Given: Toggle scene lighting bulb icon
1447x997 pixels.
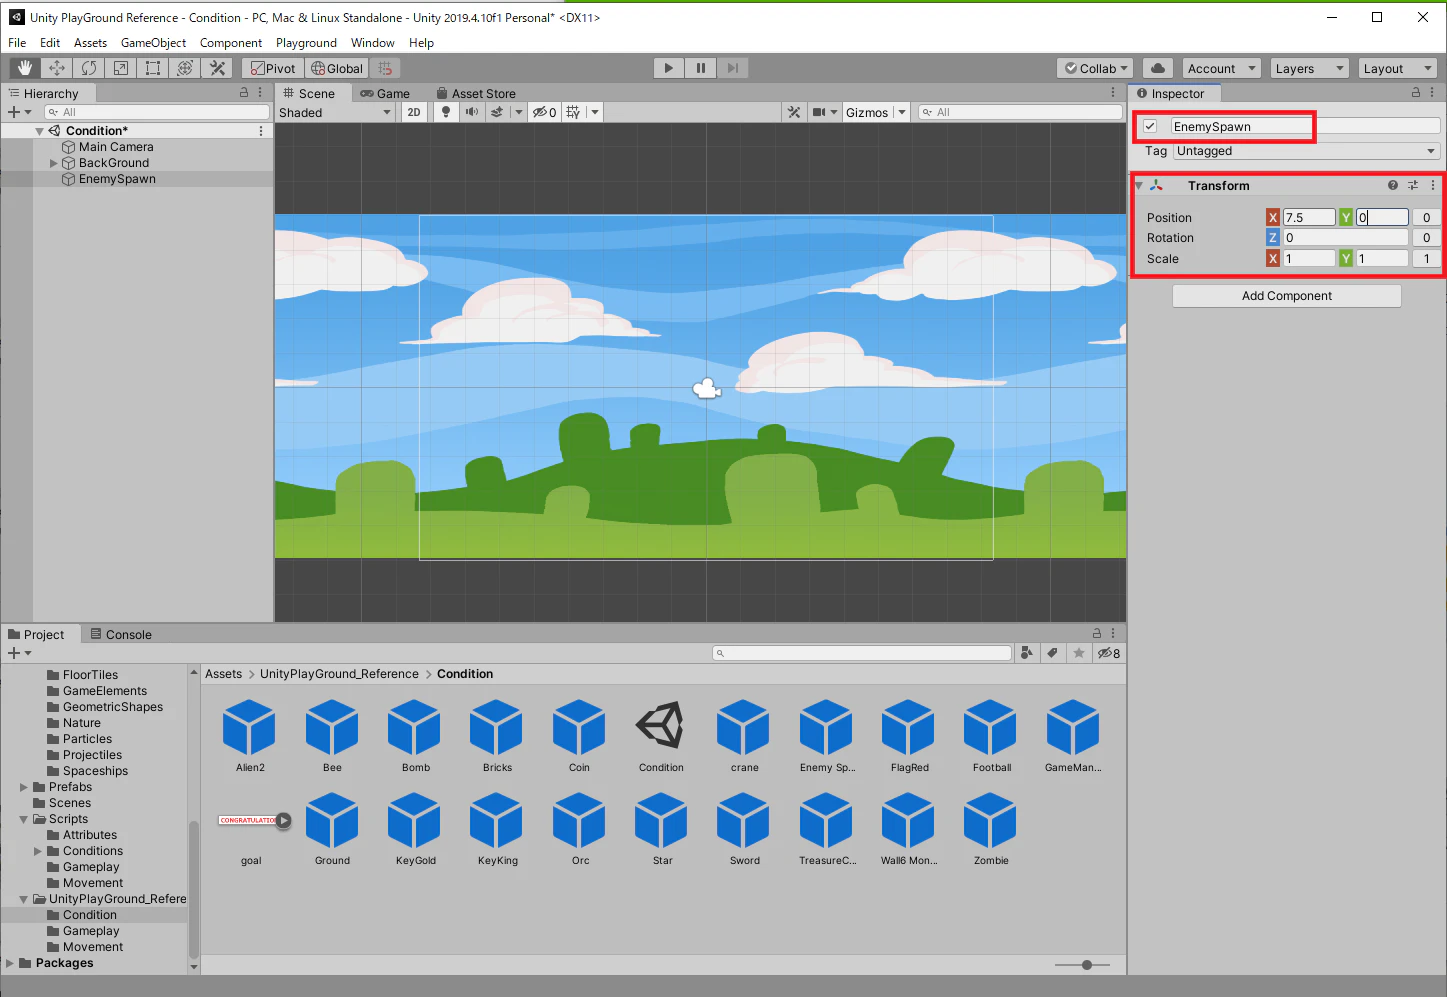Looking at the screenshot, I should click(446, 112).
